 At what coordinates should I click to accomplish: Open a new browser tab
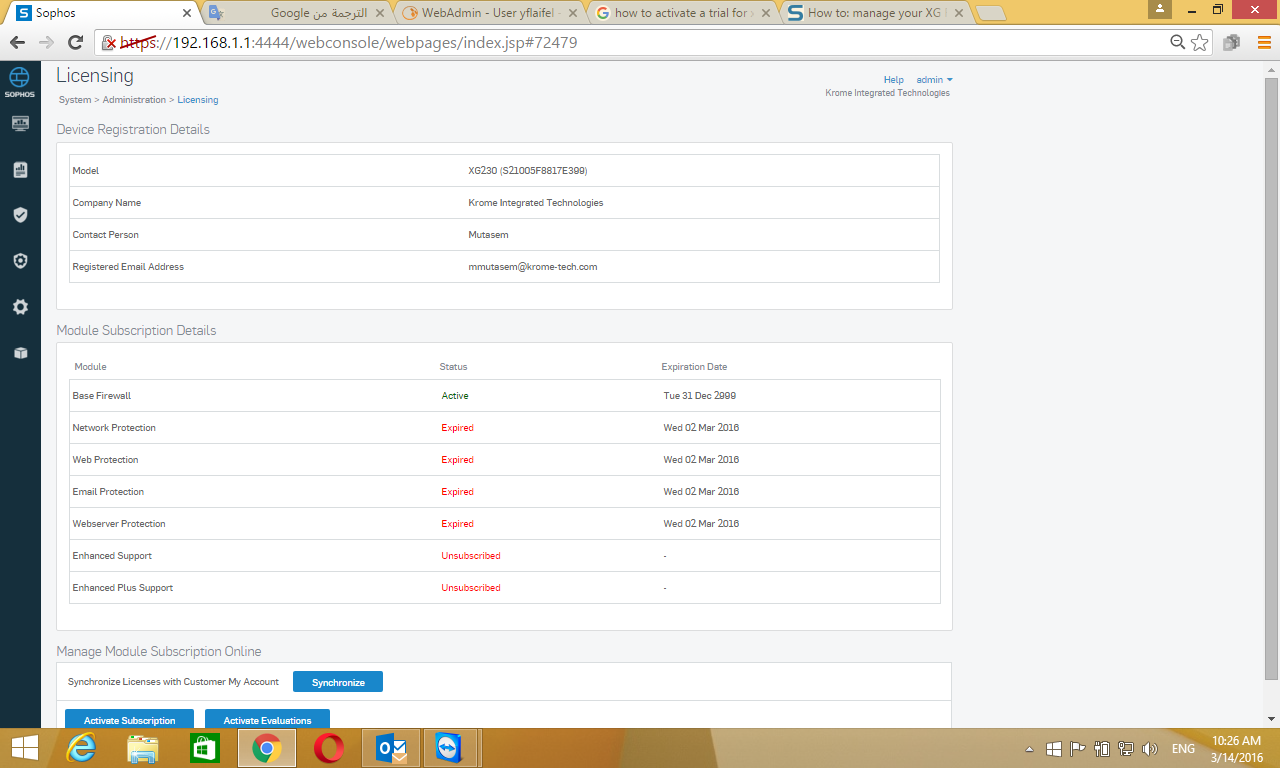(x=990, y=13)
